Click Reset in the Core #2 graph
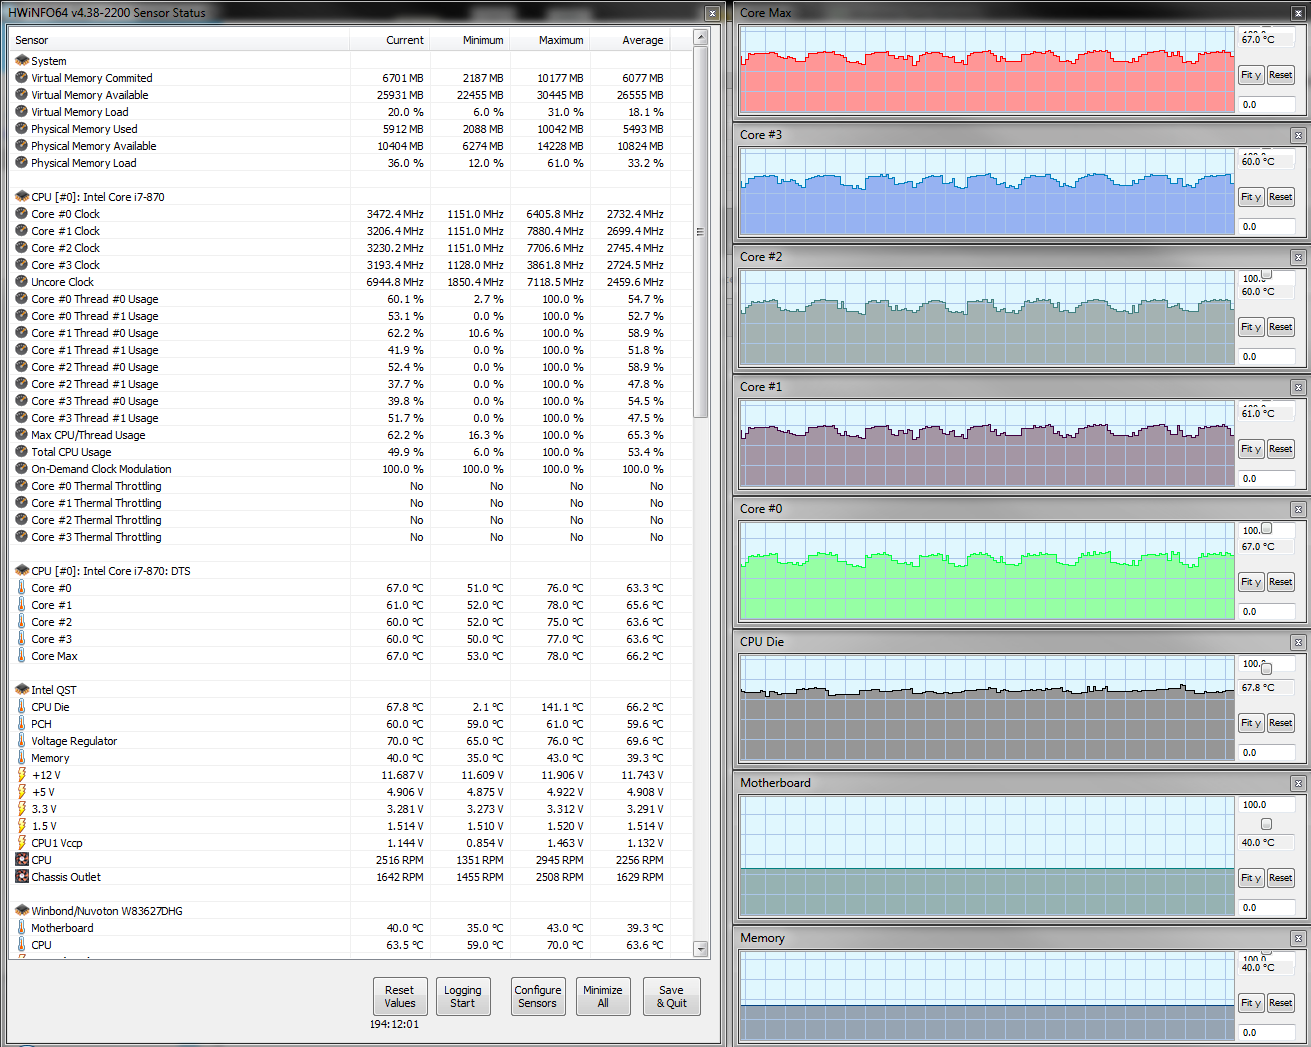Screen dimensions: 1311x1047 pos(1281,327)
